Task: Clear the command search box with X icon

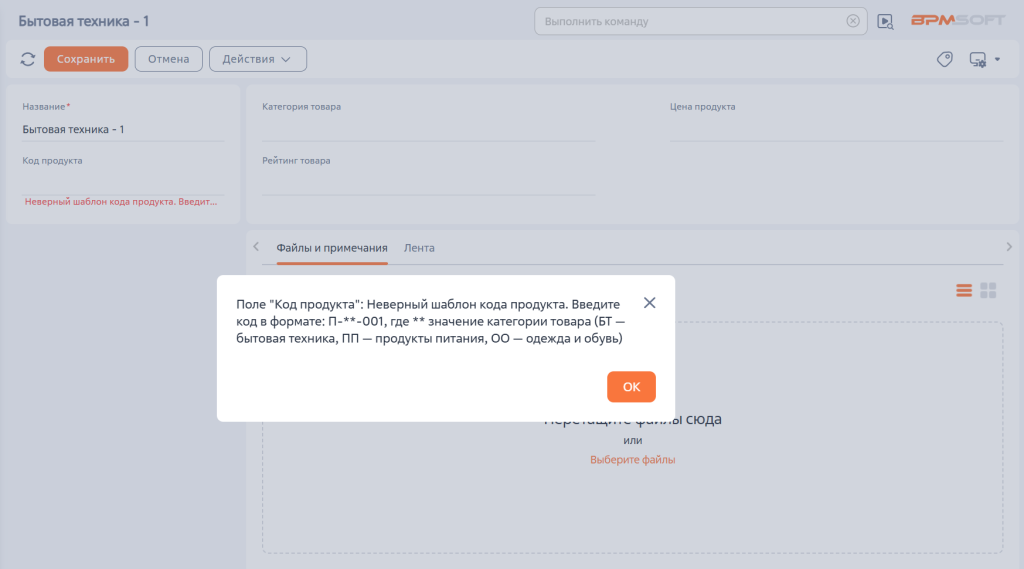Action: click(852, 21)
